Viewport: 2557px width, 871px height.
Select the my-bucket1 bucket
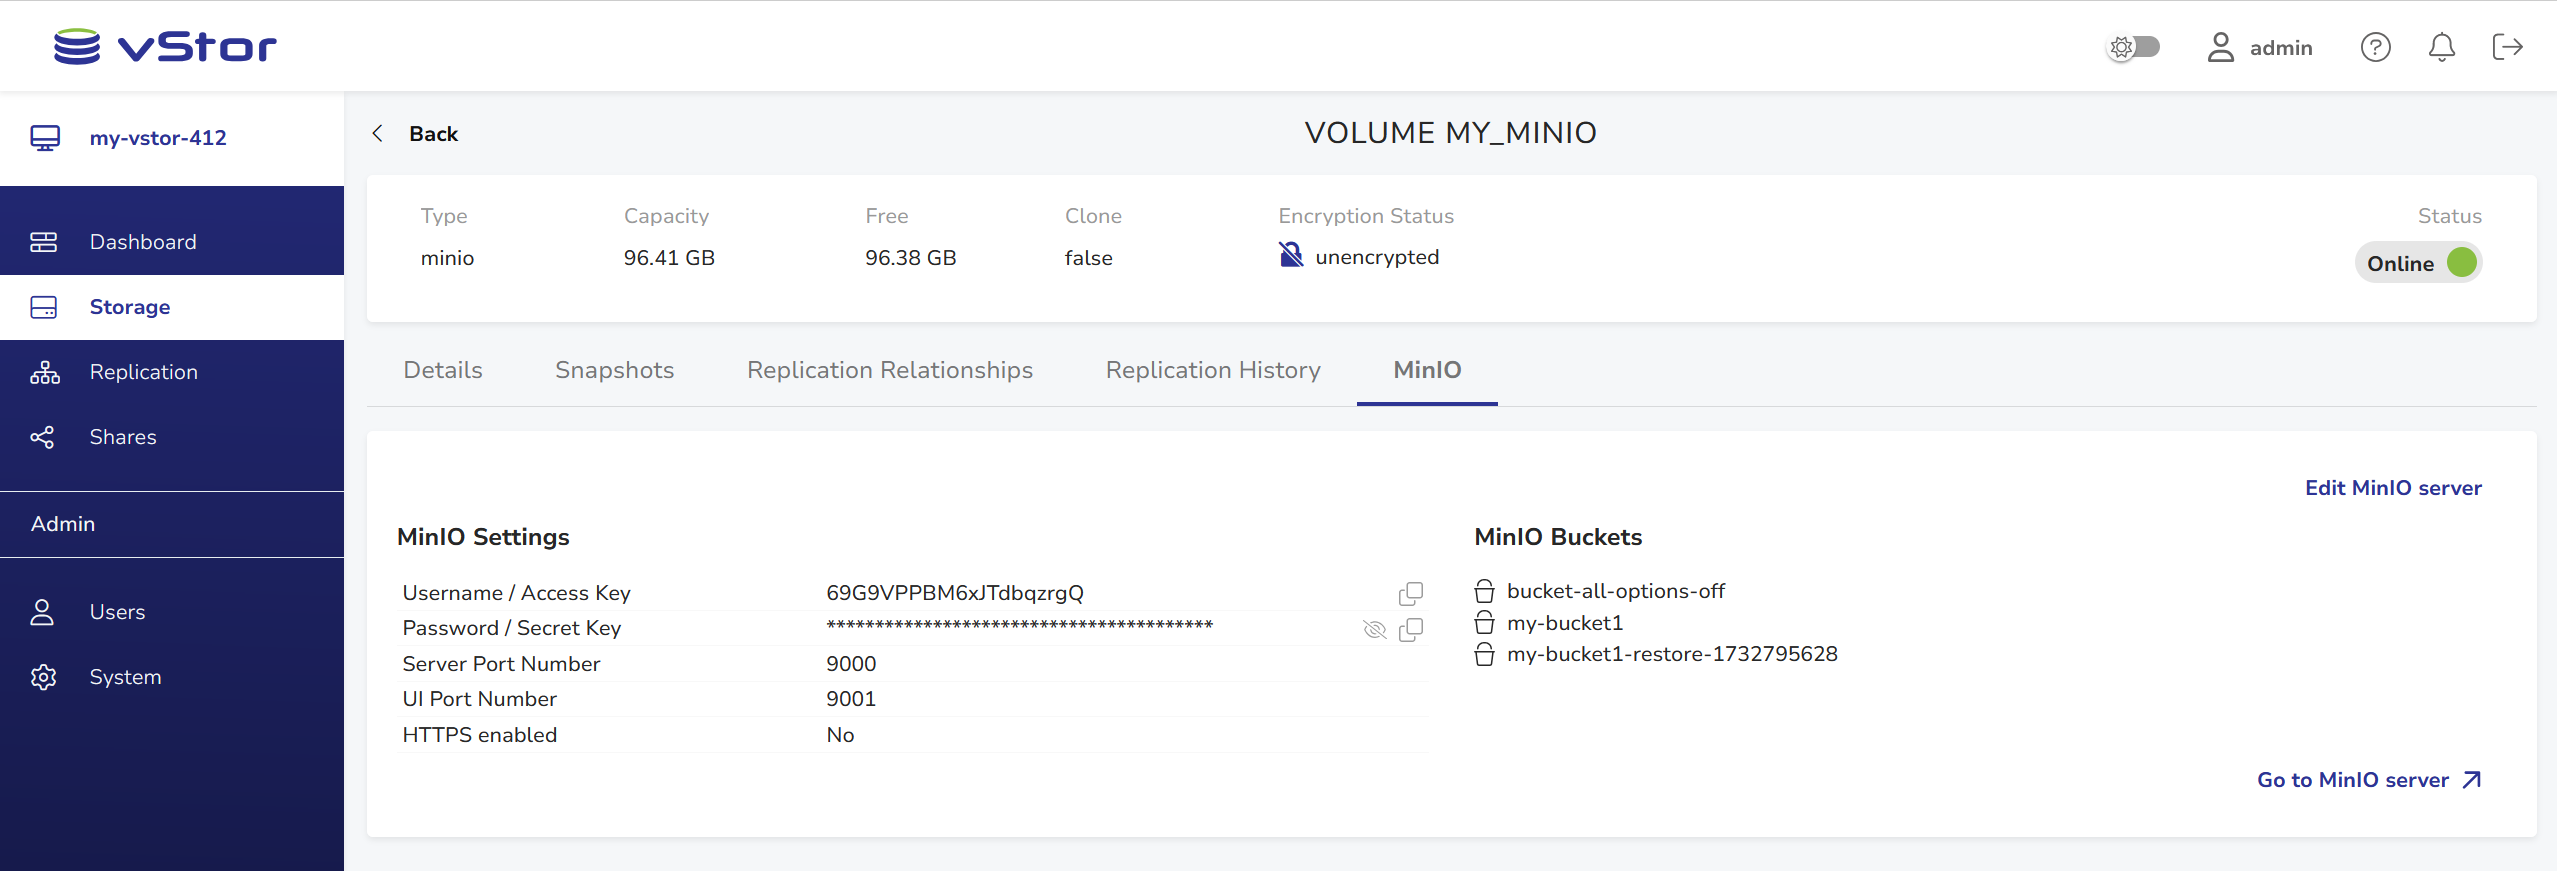pos(1564,623)
